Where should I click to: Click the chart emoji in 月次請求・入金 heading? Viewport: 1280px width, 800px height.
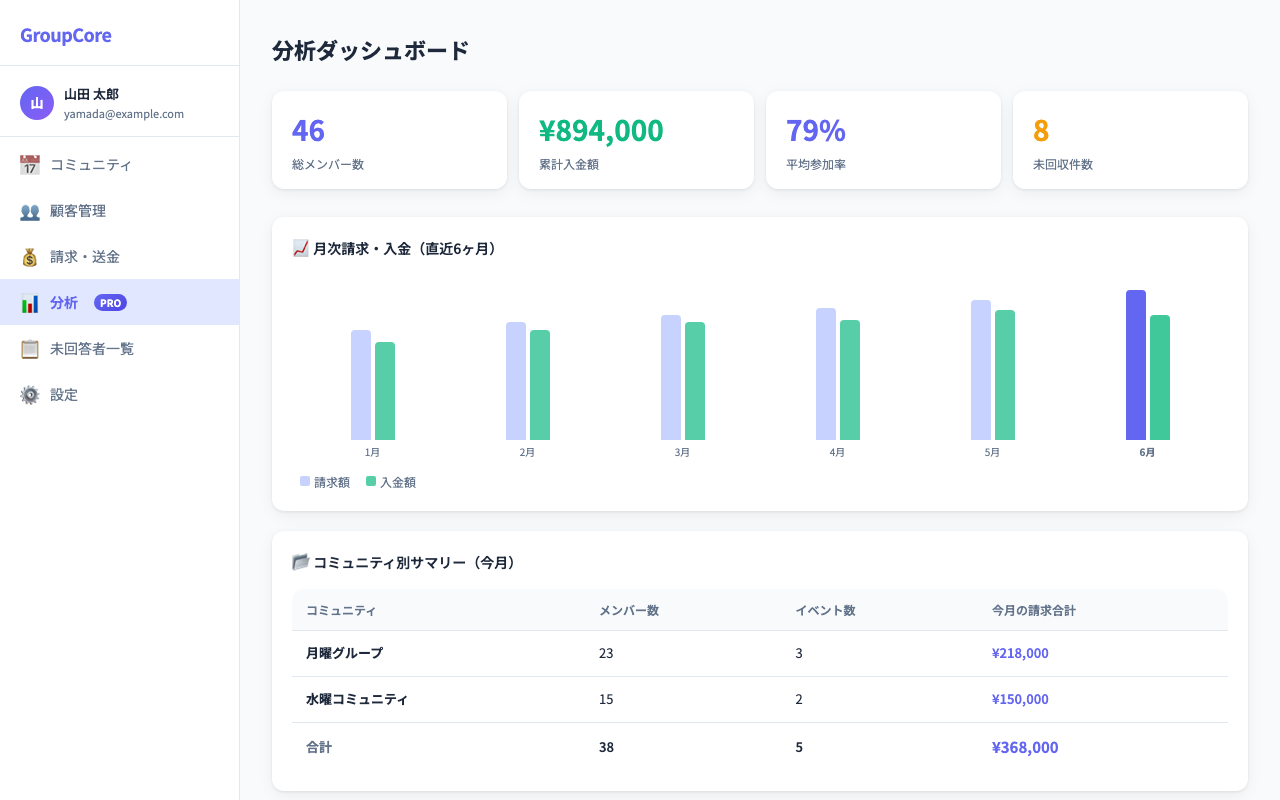click(x=300, y=248)
